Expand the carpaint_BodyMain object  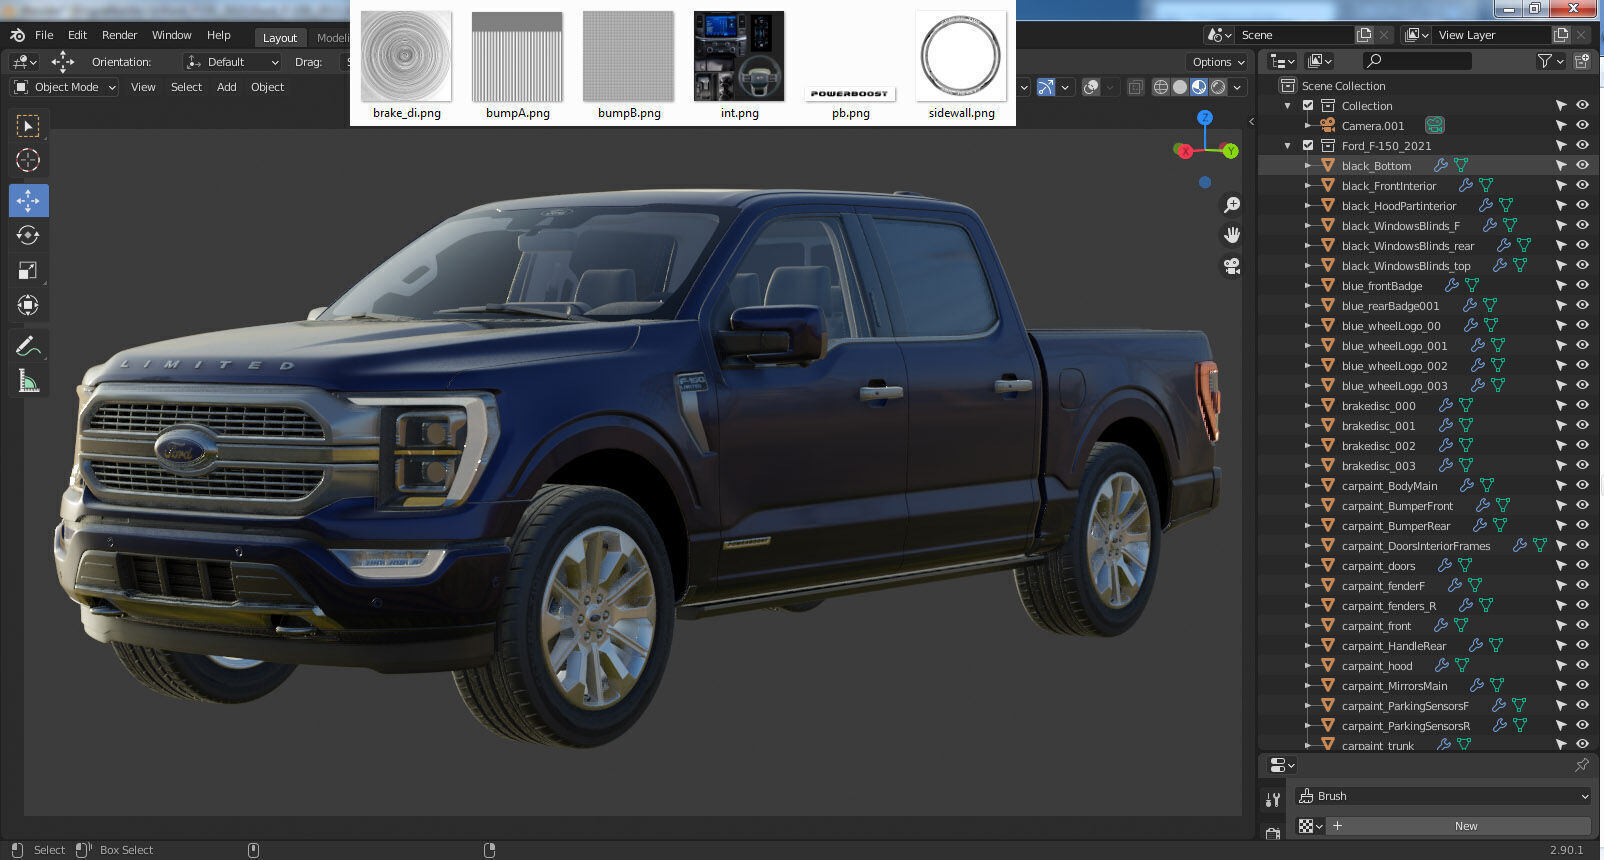coord(1308,486)
